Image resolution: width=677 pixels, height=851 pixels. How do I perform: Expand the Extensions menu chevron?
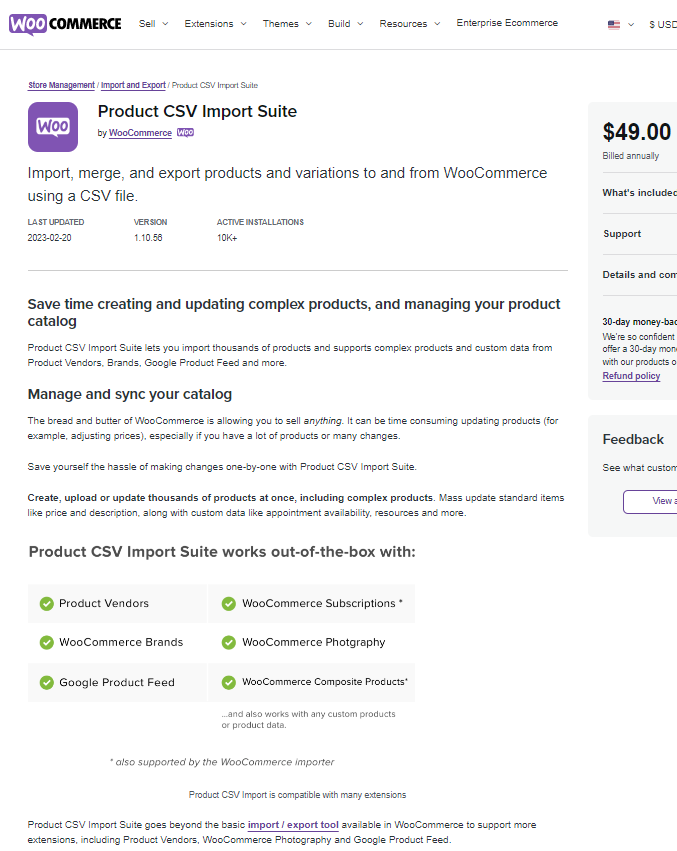point(243,24)
